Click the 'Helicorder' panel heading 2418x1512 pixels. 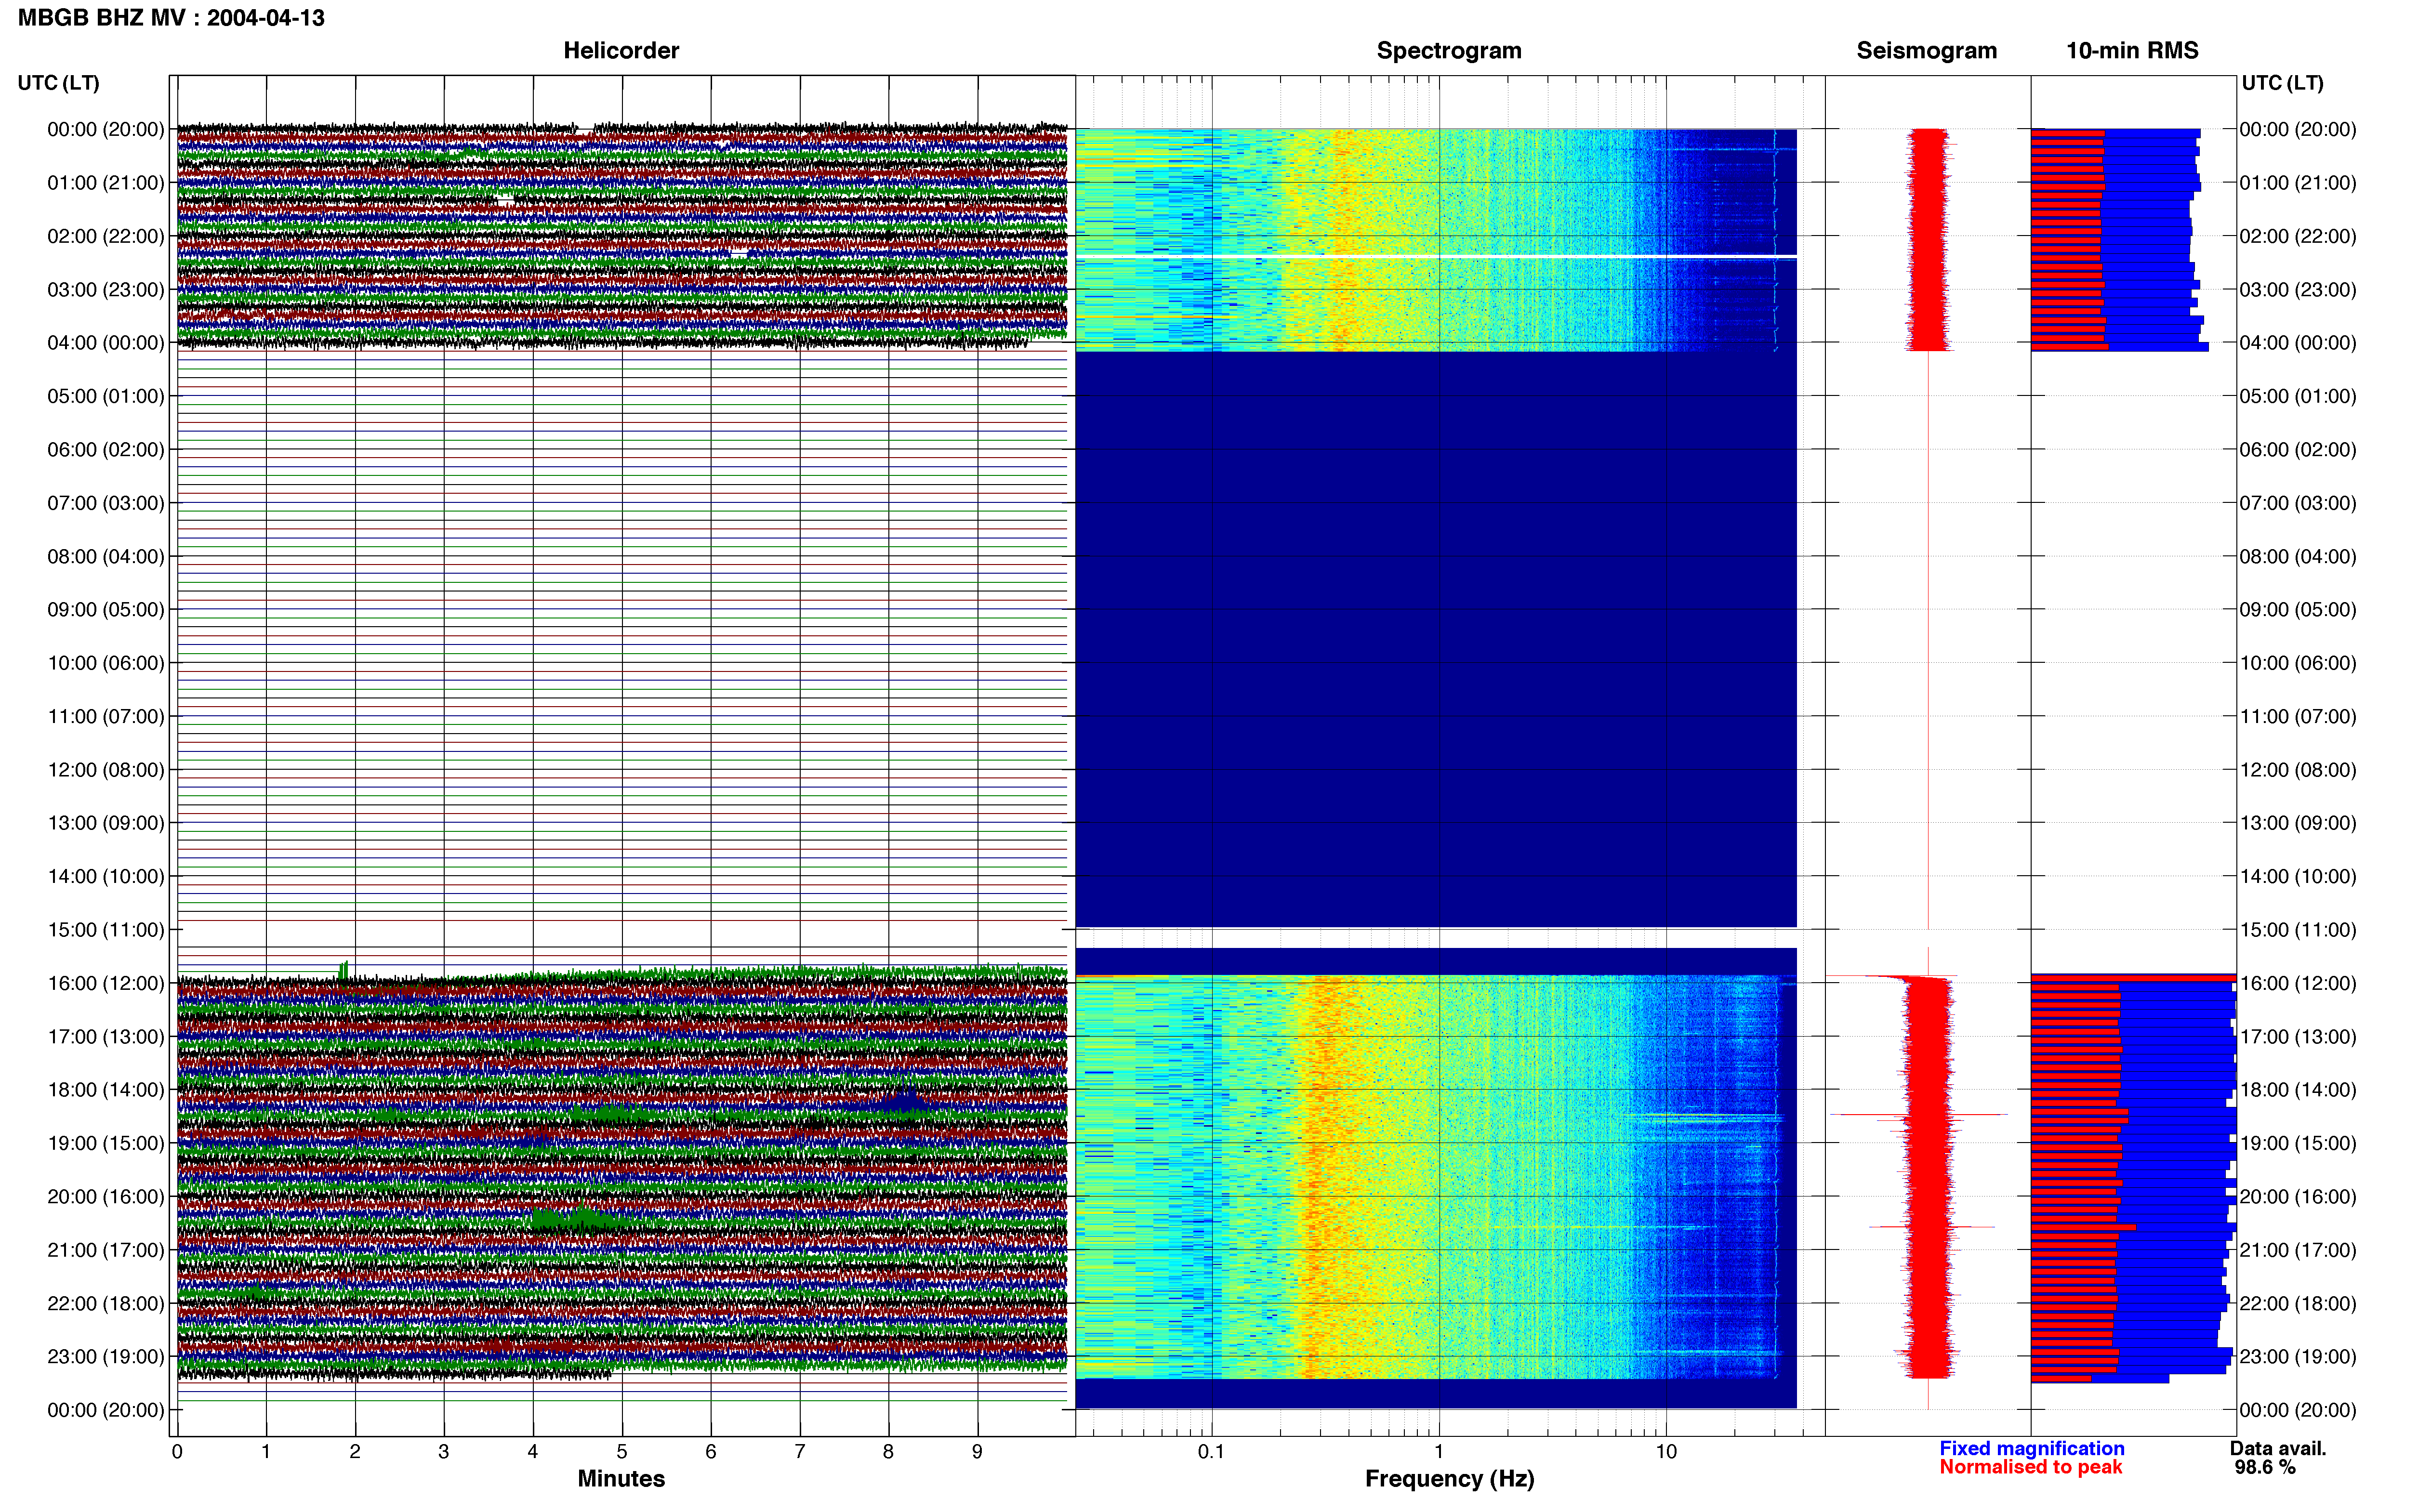[x=621, y=50]
